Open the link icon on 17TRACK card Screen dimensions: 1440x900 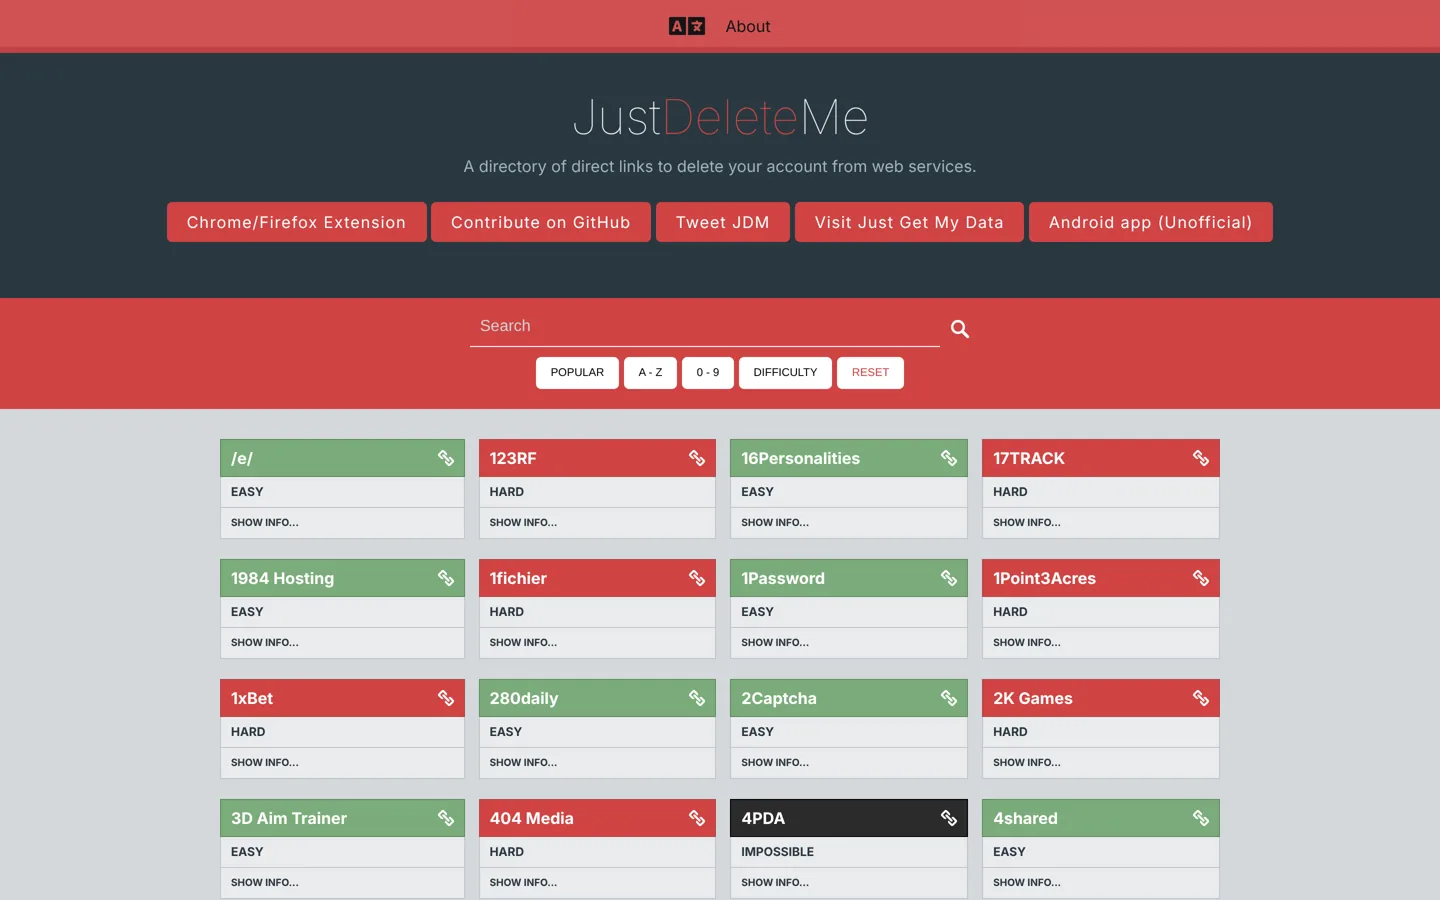[x=1201, y=458]
